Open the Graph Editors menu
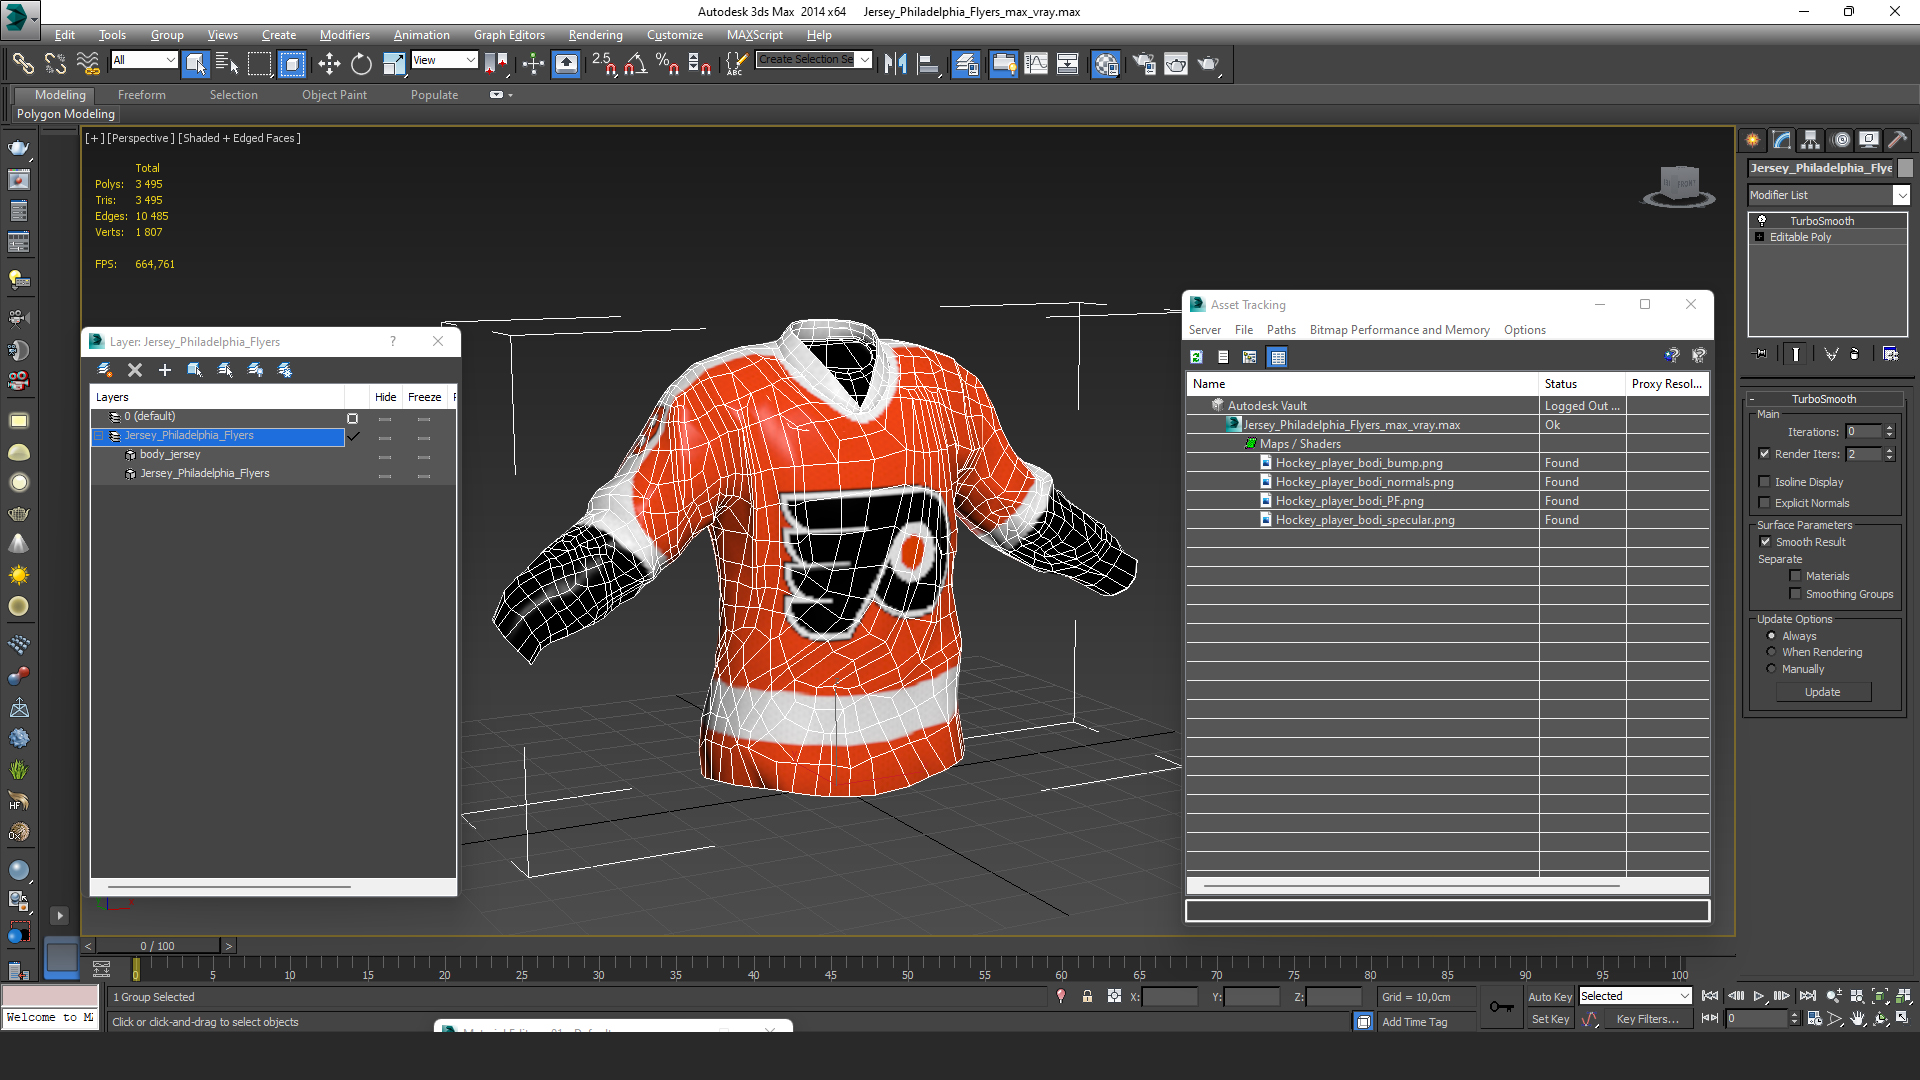Screen dimensions: 1920x1080 coord(509,35)
